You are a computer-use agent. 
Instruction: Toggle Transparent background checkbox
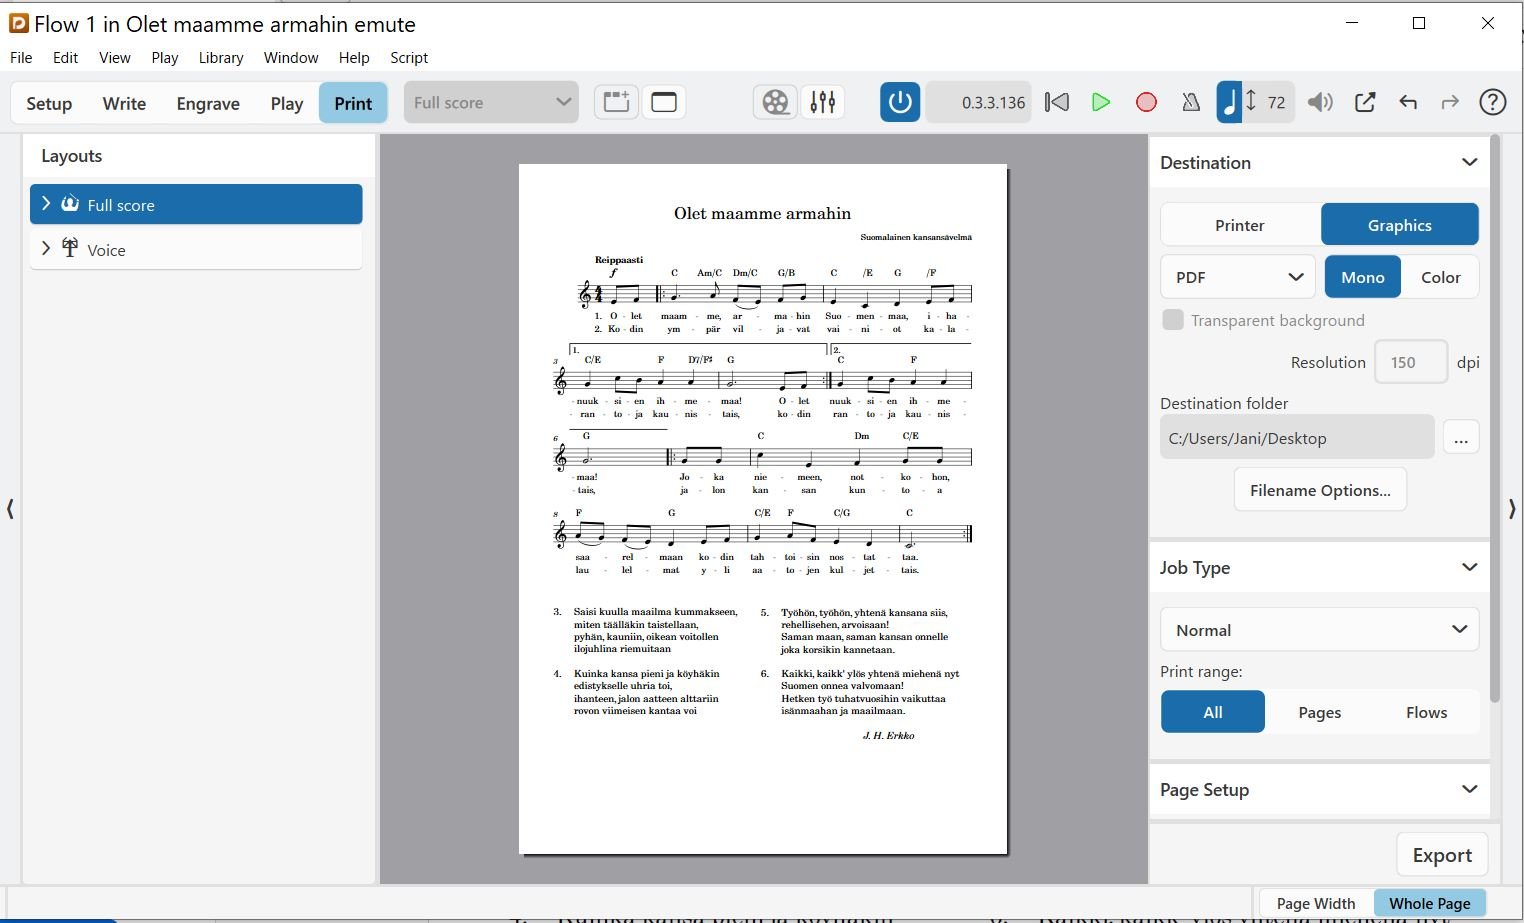click(1173, 320)
